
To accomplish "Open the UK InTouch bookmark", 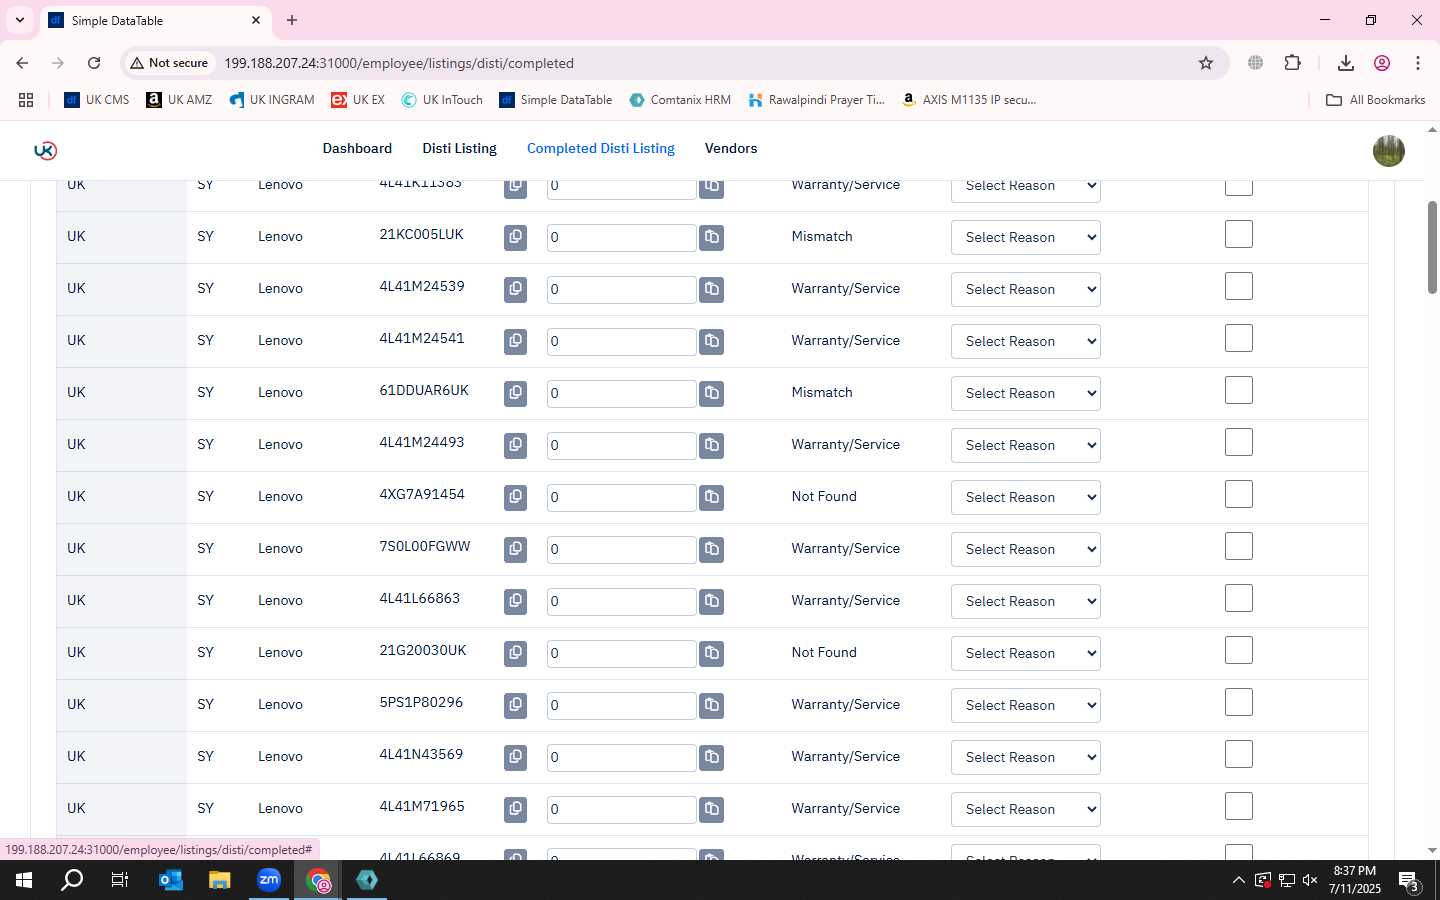I will 441,100.
